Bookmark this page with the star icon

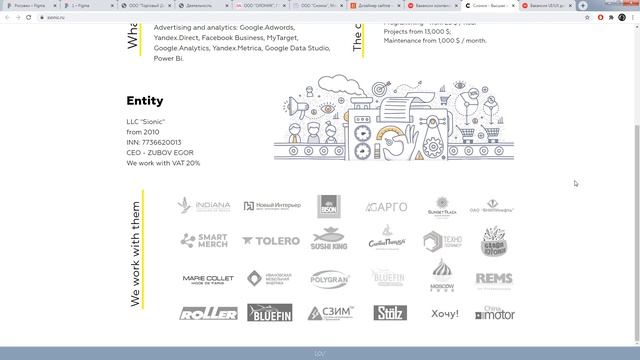click(587, 18)
